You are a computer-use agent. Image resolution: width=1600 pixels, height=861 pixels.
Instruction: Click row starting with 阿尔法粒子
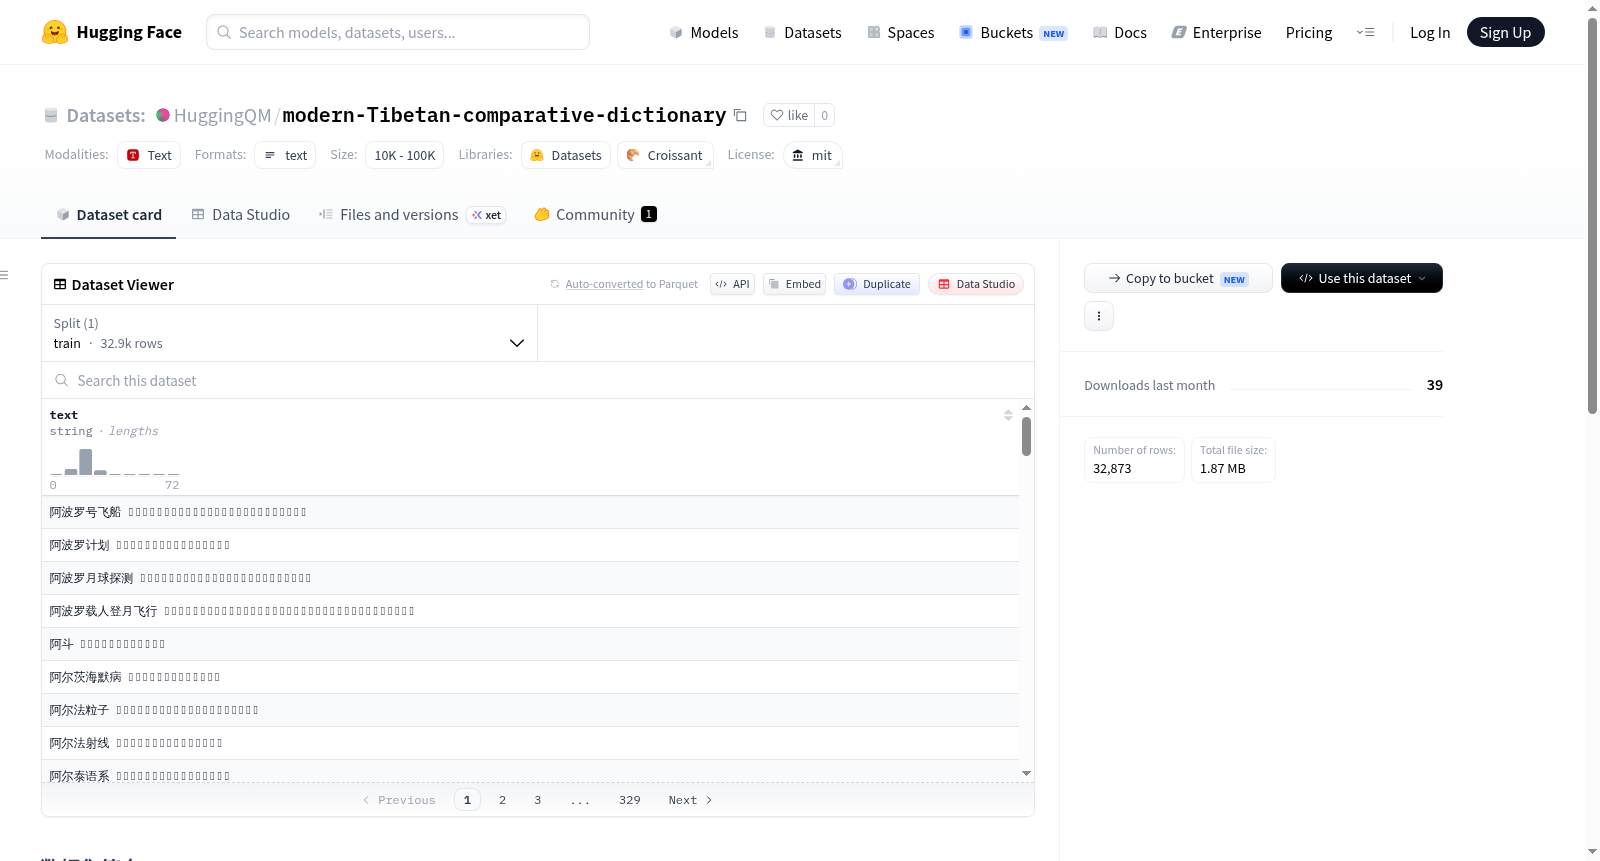[x=530, y=710]
